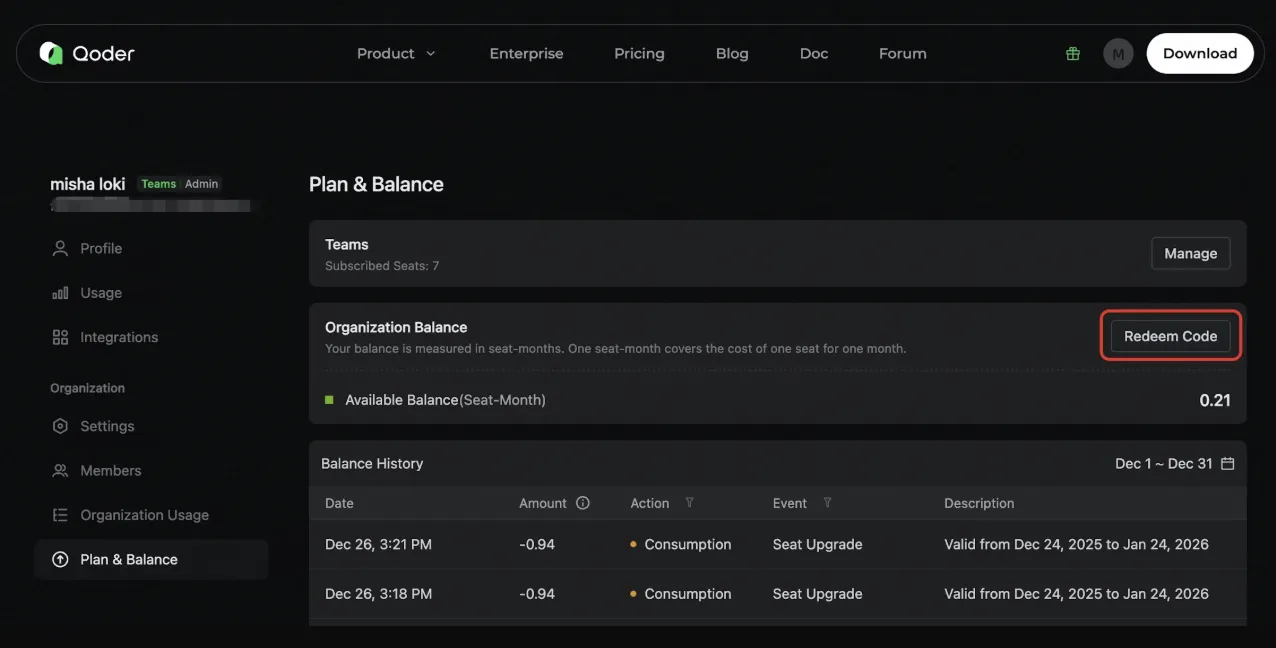
Task: Select Plan & Balance in the sidebar
Action: click(151, 559)
